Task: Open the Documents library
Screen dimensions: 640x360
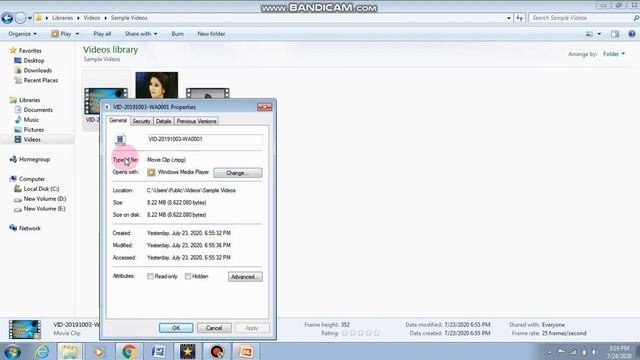Action: pyautogui.click(x=38, y=110)
